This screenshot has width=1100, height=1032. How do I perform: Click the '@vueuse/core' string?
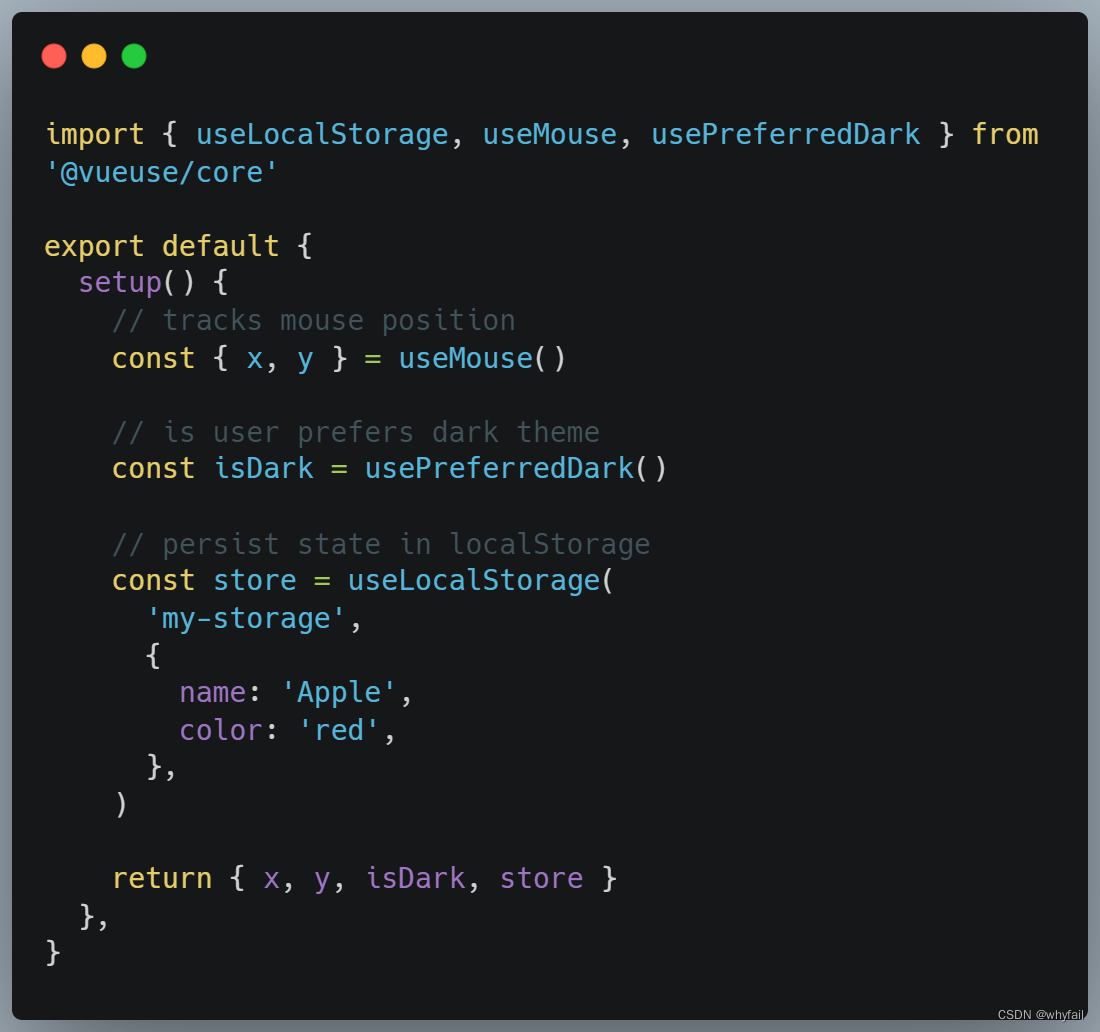[161, 173]
